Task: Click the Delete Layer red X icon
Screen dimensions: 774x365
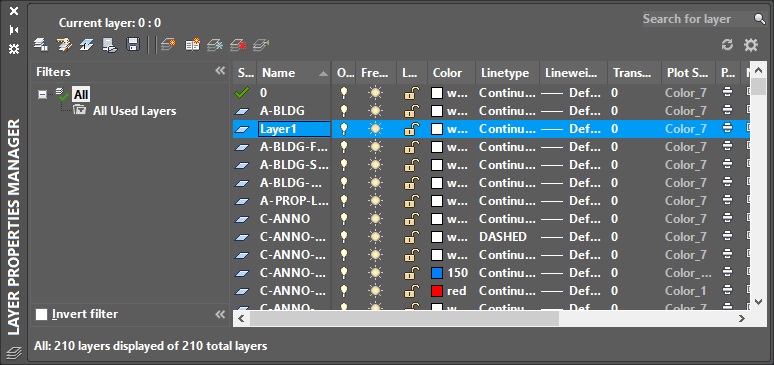Action: point(238,45)
